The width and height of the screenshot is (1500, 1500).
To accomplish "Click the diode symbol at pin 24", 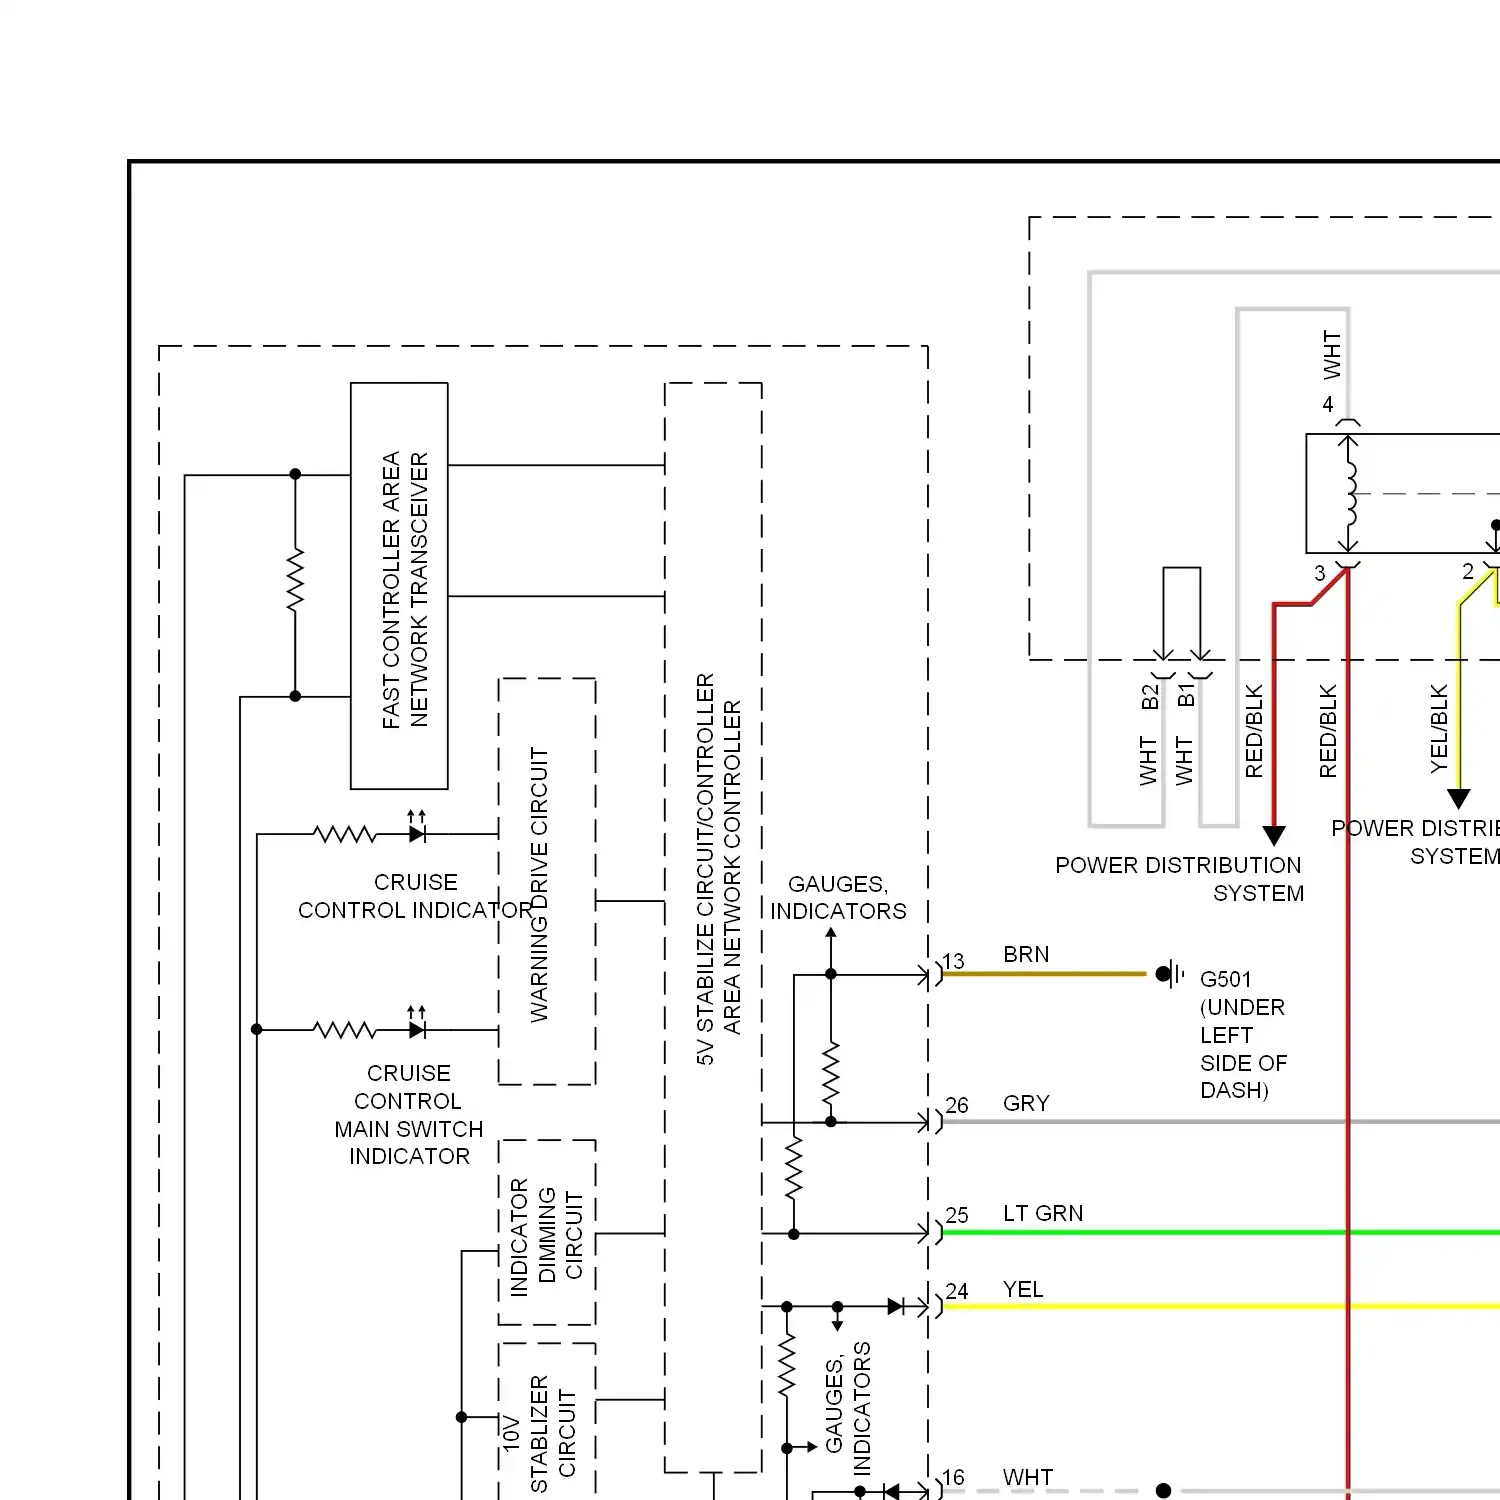I will pyautogui.click(x=896, y=1306).
